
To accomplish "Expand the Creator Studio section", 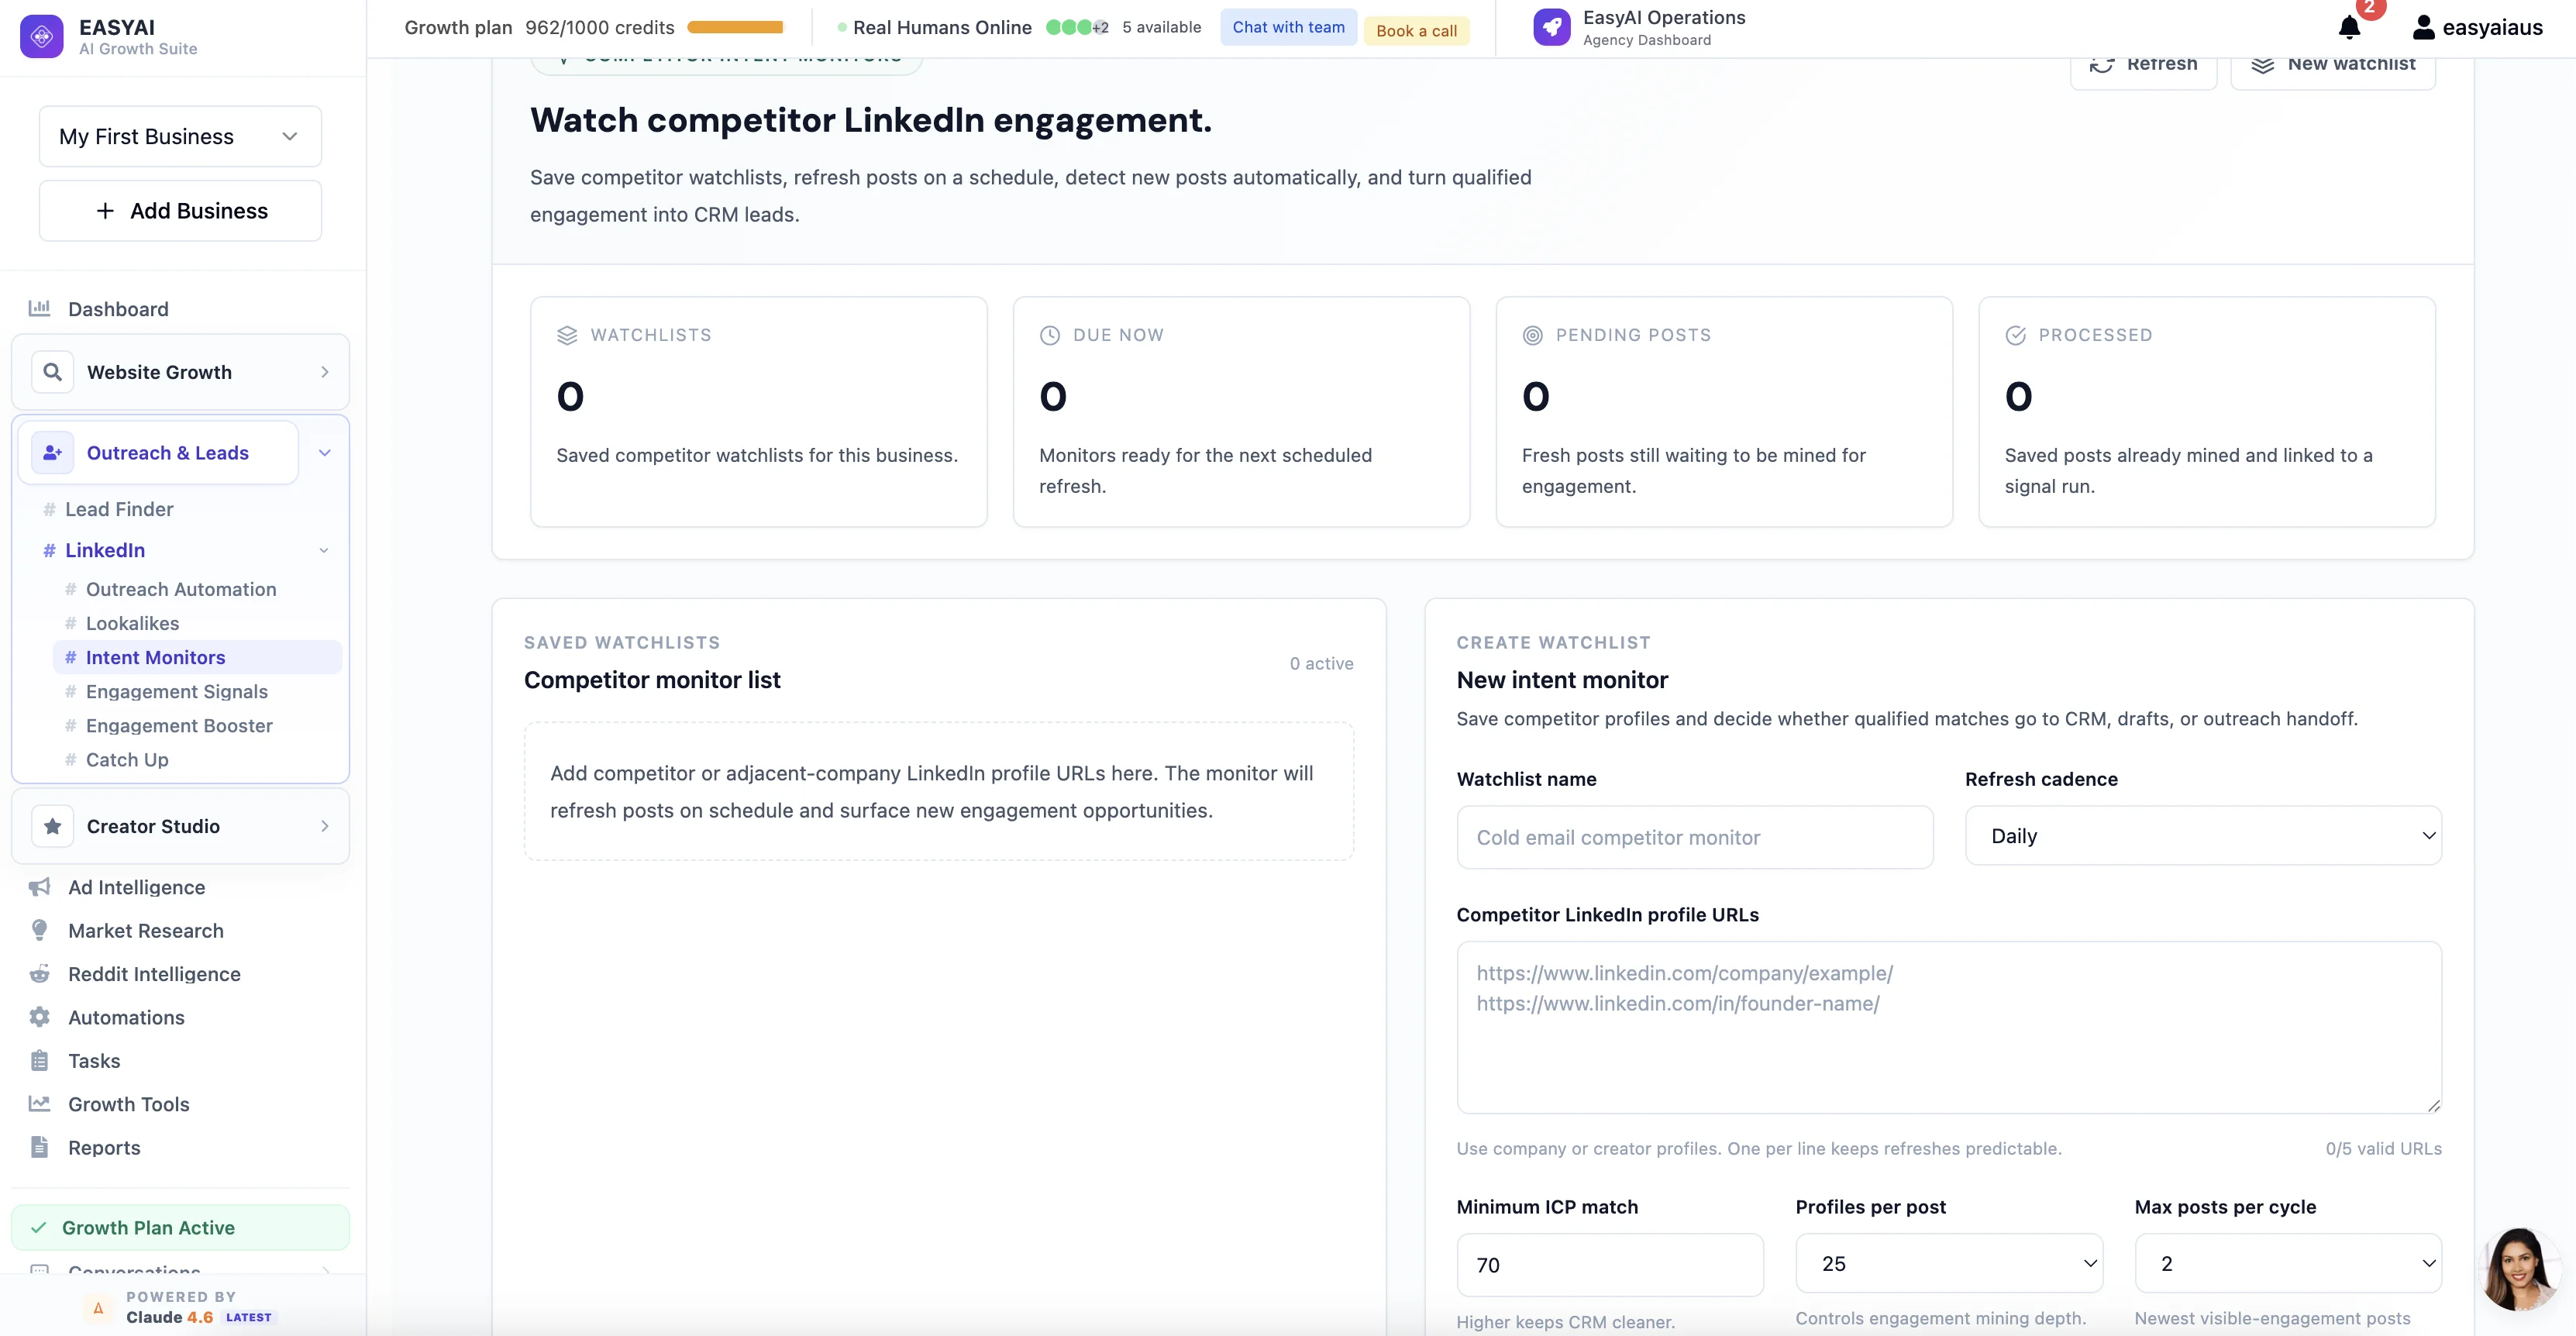I will pyautogui.click(x=325, y=826).
